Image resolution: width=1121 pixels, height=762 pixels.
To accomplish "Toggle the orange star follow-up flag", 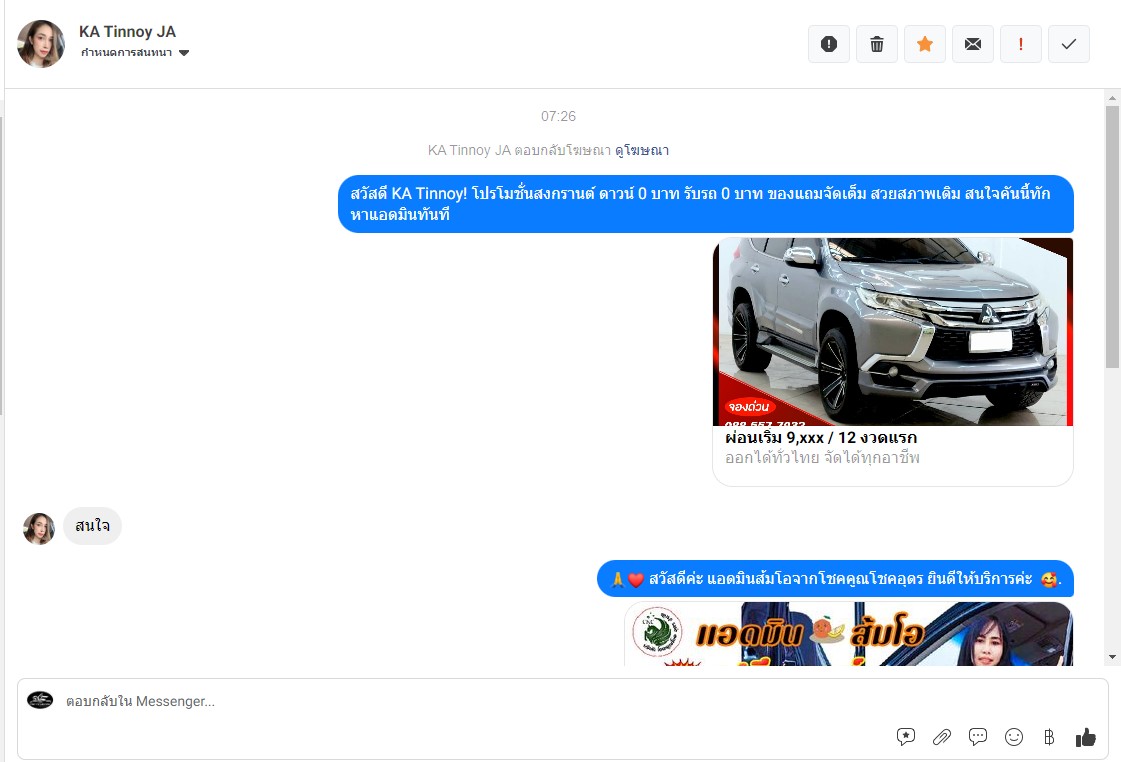I will (924, 44).
